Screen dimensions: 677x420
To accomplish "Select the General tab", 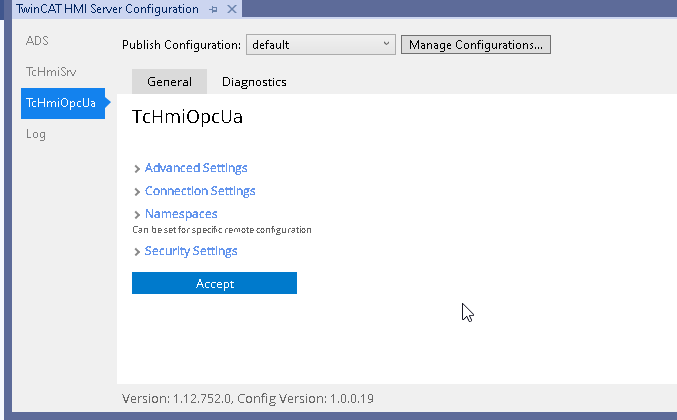I will pos(169,82).
